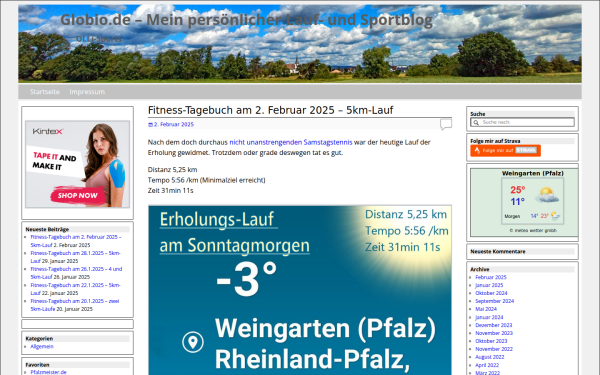
Task: Focus the 'Suche nach' search field
Action: (x=522, y=122)
